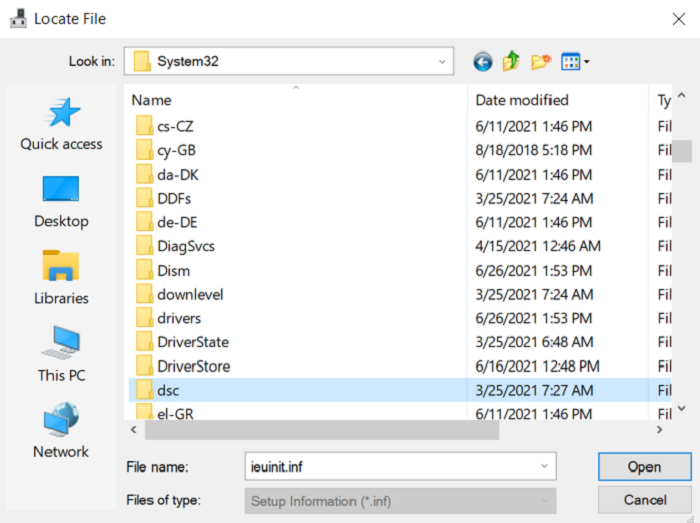Image resolution: width=700 pixels, height=523 pixels.
Task: Go up one folder level
Action: coord(512,62)
